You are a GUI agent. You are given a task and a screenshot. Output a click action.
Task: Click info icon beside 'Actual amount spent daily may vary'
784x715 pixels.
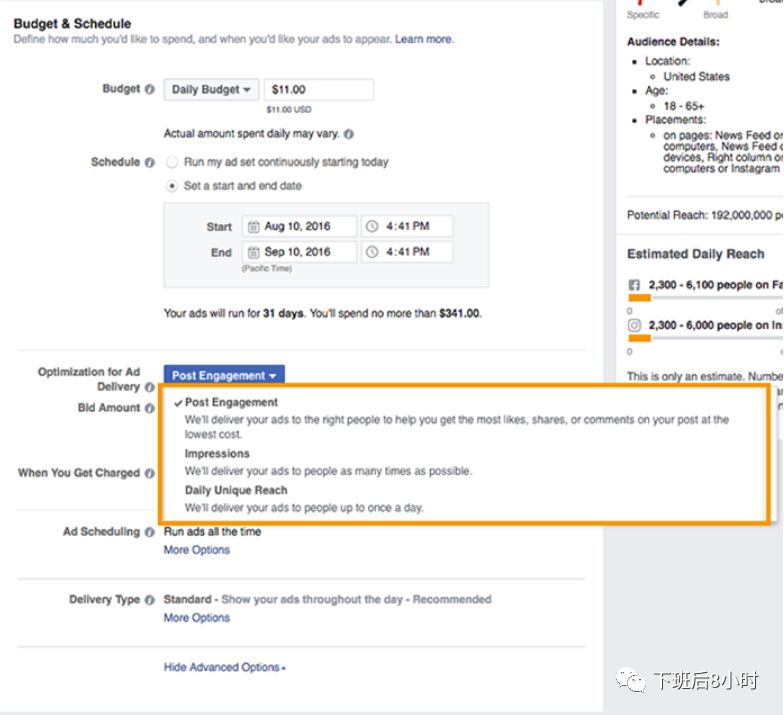pos(349,134)
